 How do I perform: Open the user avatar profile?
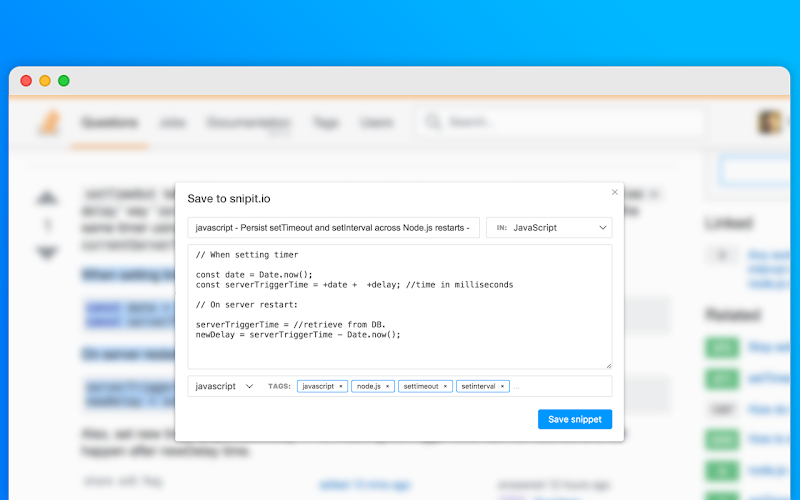[x=769, y=122]
